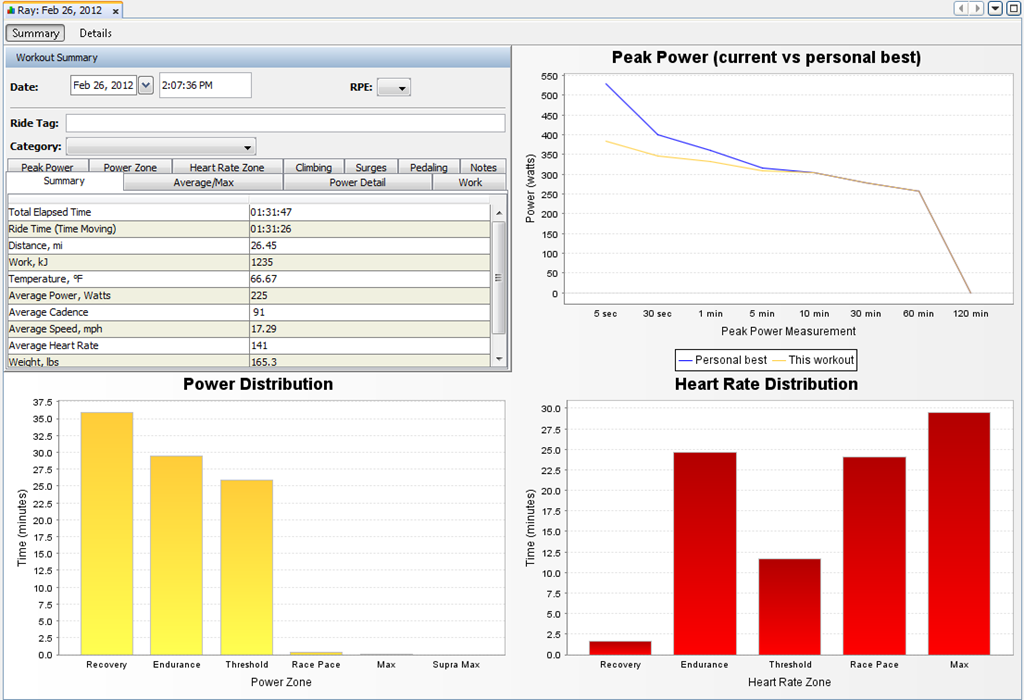
Task: Open the document list dropdown icon
Action: pos(995,8)
